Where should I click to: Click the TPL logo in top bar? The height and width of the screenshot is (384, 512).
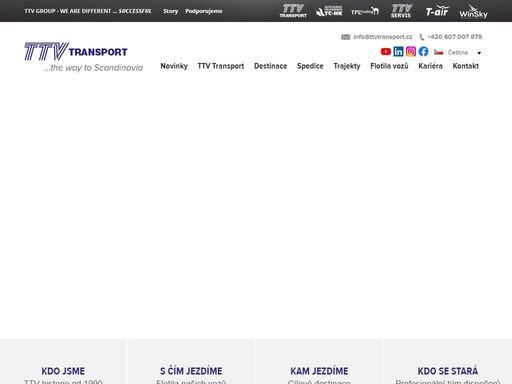click(365, 12)
